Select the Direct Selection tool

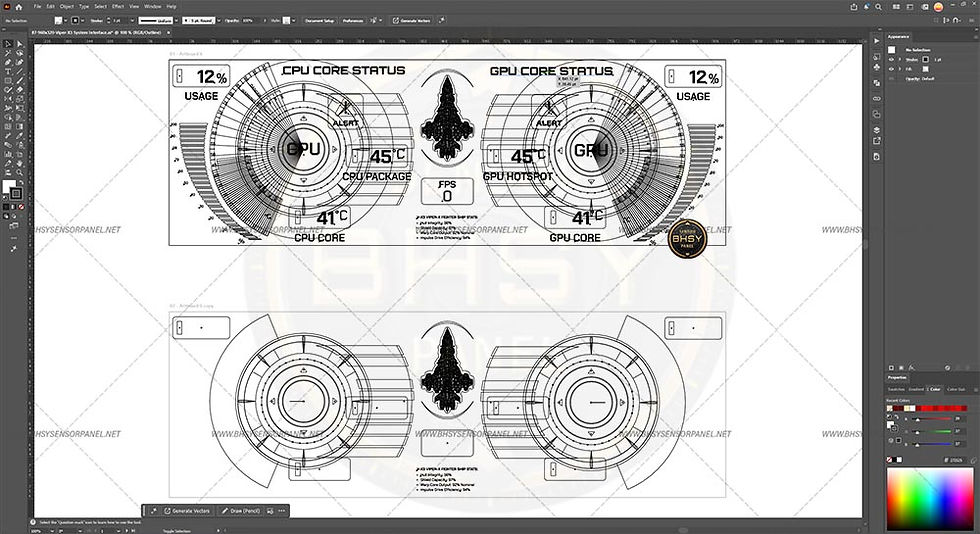point(19,44)
